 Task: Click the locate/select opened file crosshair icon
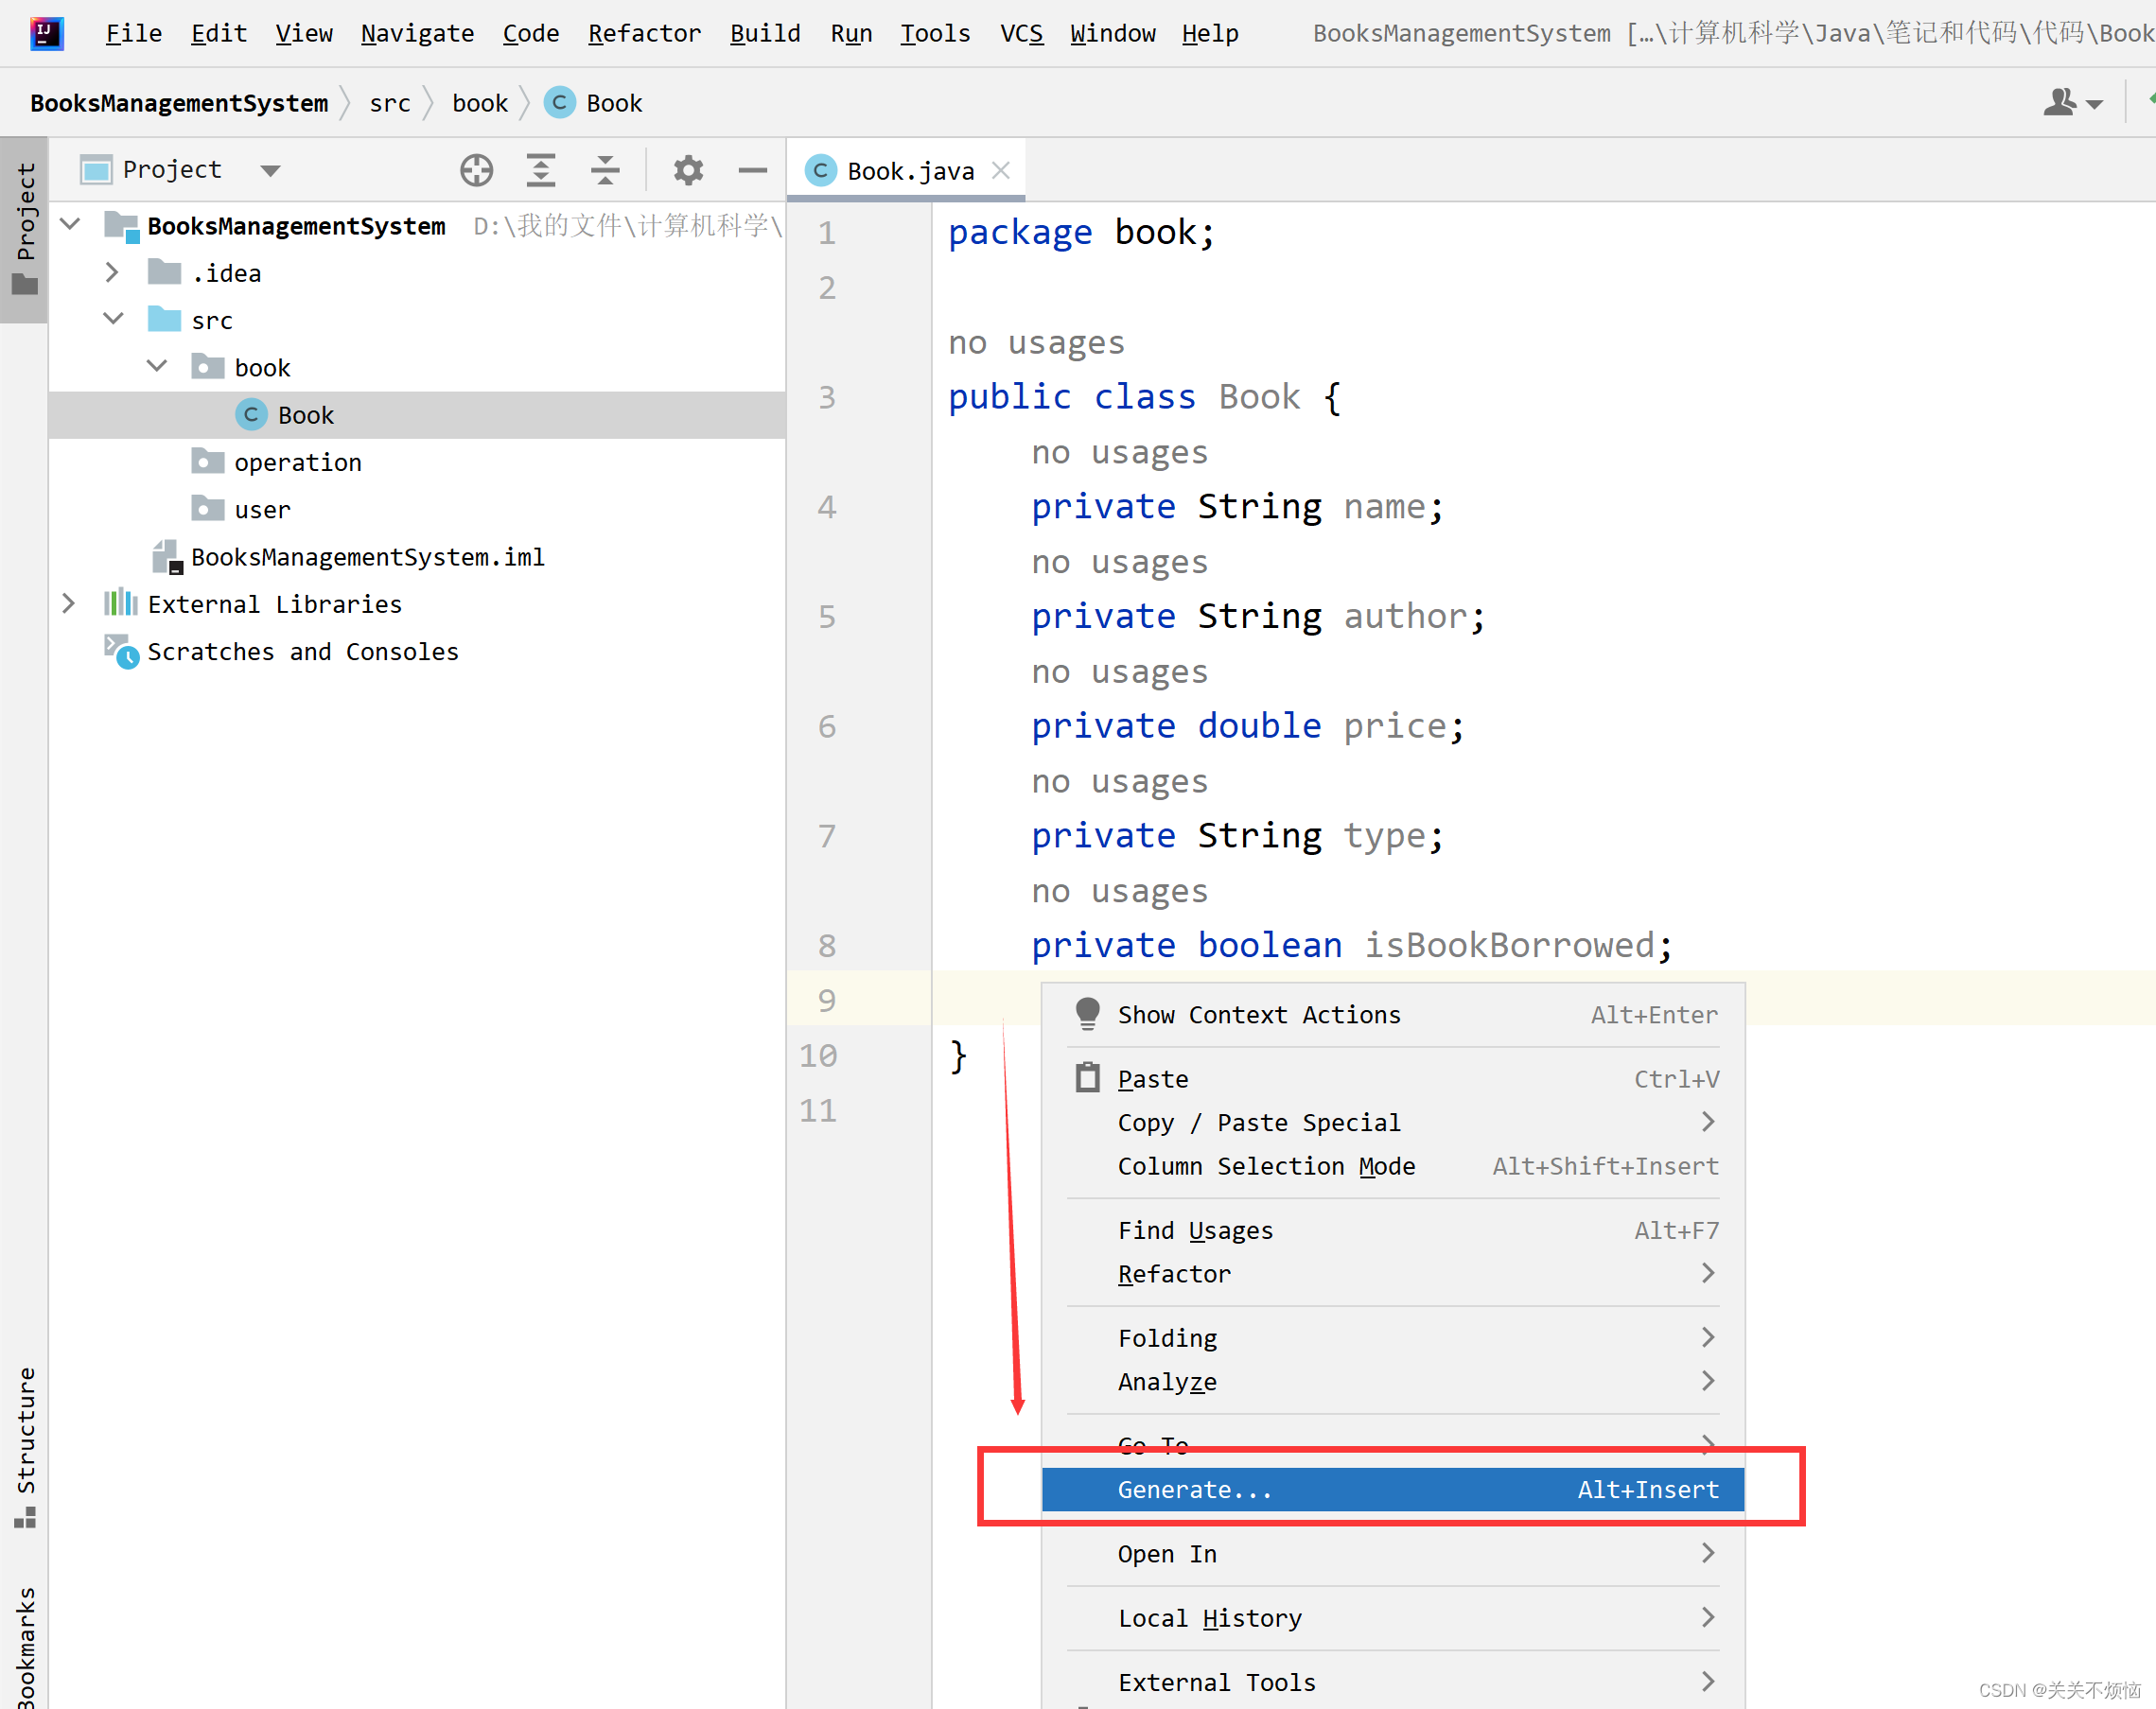point(476,170)
